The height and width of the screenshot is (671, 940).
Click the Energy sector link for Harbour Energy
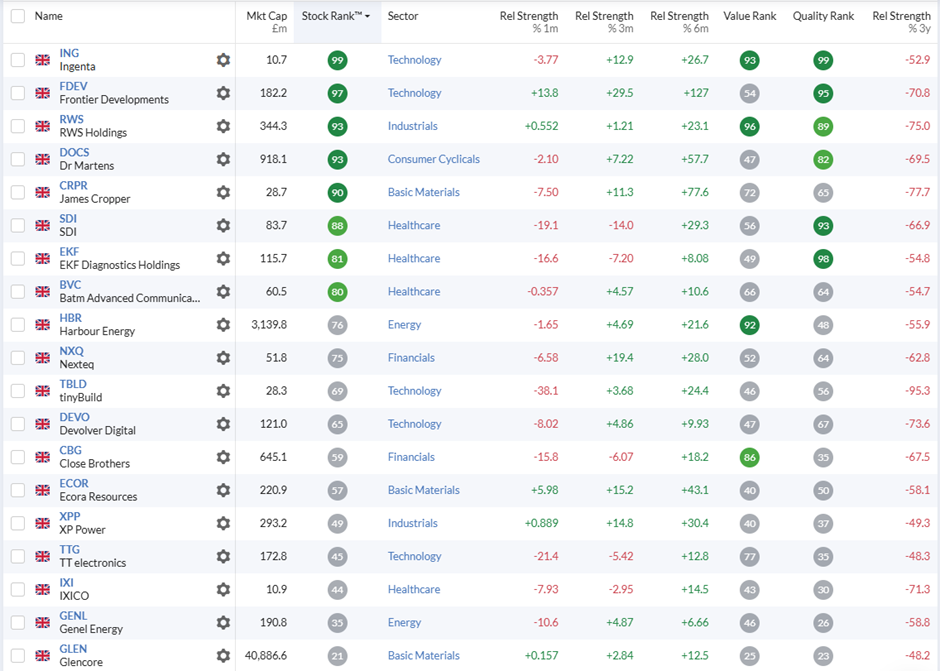click(404, 324)
